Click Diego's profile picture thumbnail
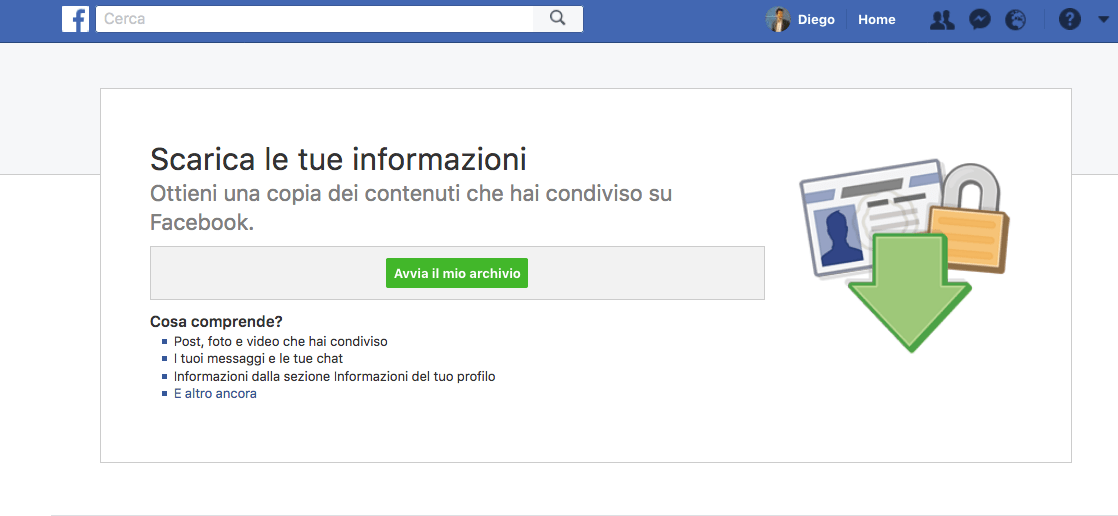This screenshot has height=516, width=1118. point(778,20)
